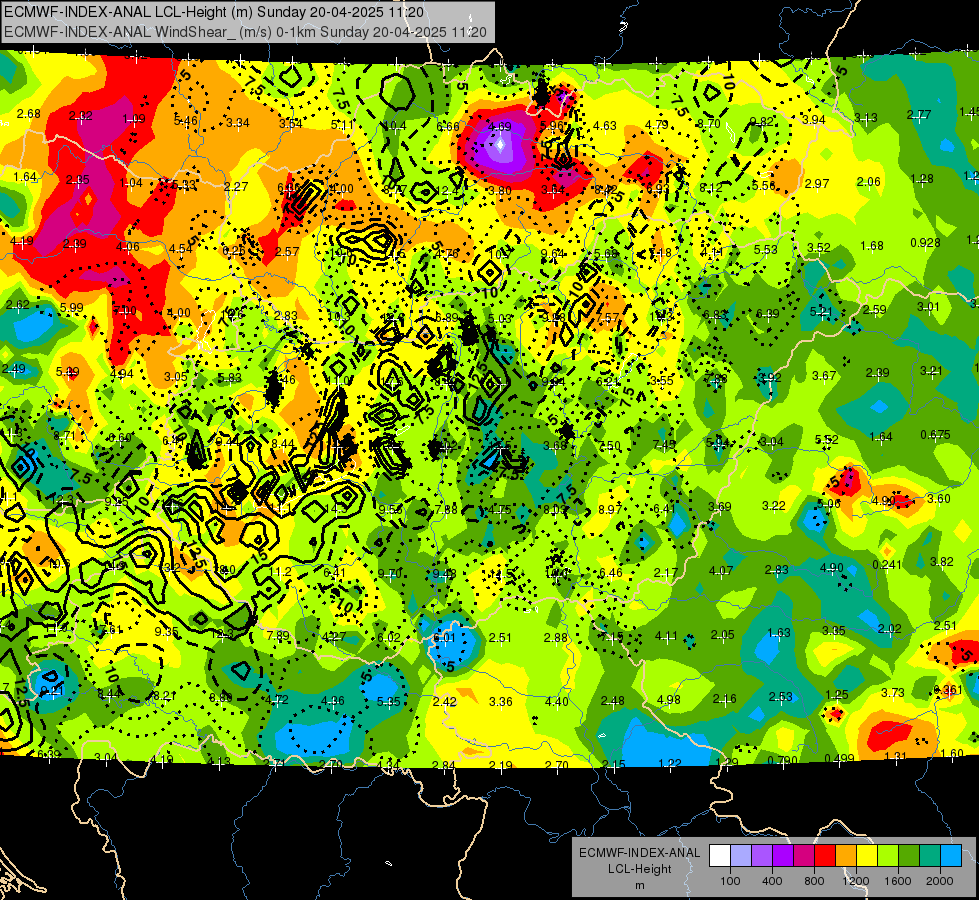Click the shear value 3.13

(866, 117)
